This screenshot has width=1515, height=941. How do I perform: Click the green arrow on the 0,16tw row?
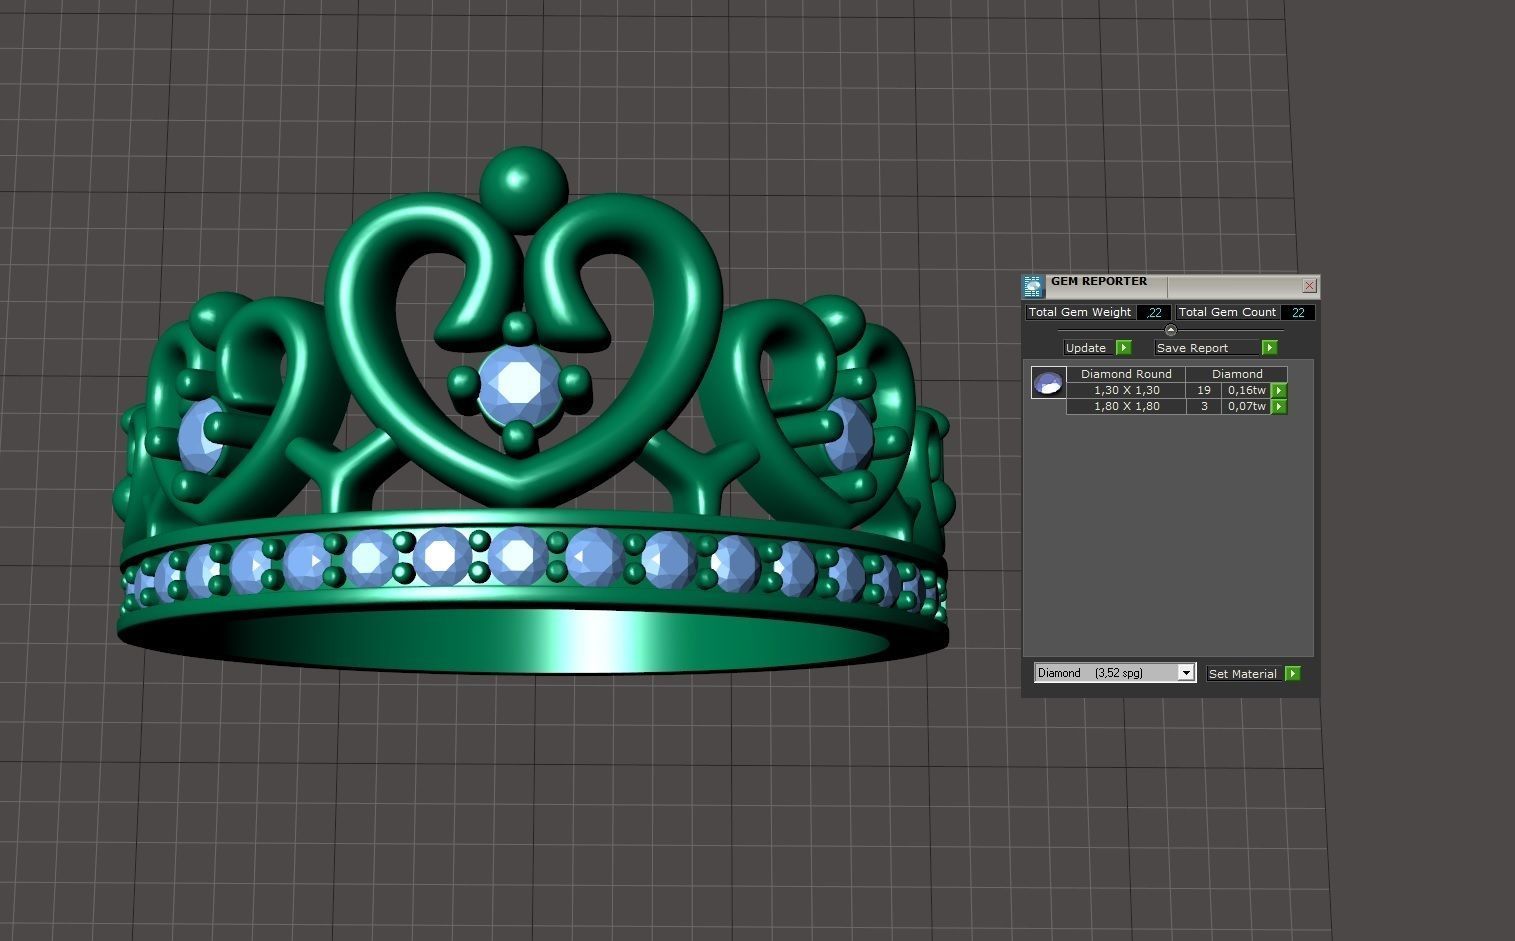coord(1279,391)
